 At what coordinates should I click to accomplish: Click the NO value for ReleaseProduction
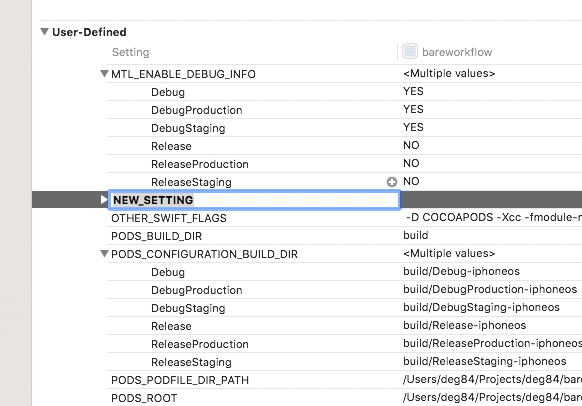(x=411, y=163)
